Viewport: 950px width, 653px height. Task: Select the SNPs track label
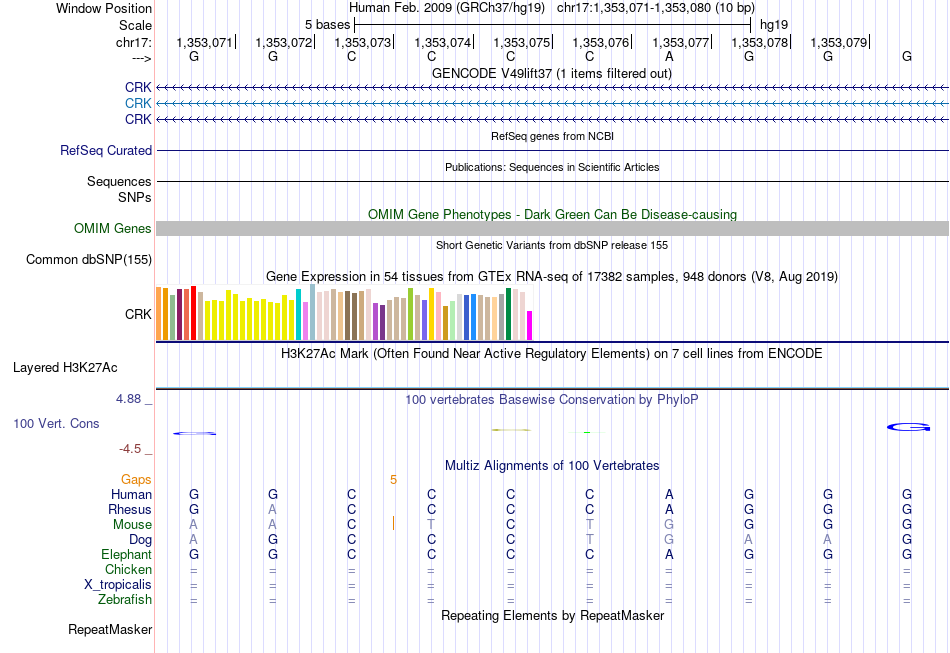[x=135, y=197]
